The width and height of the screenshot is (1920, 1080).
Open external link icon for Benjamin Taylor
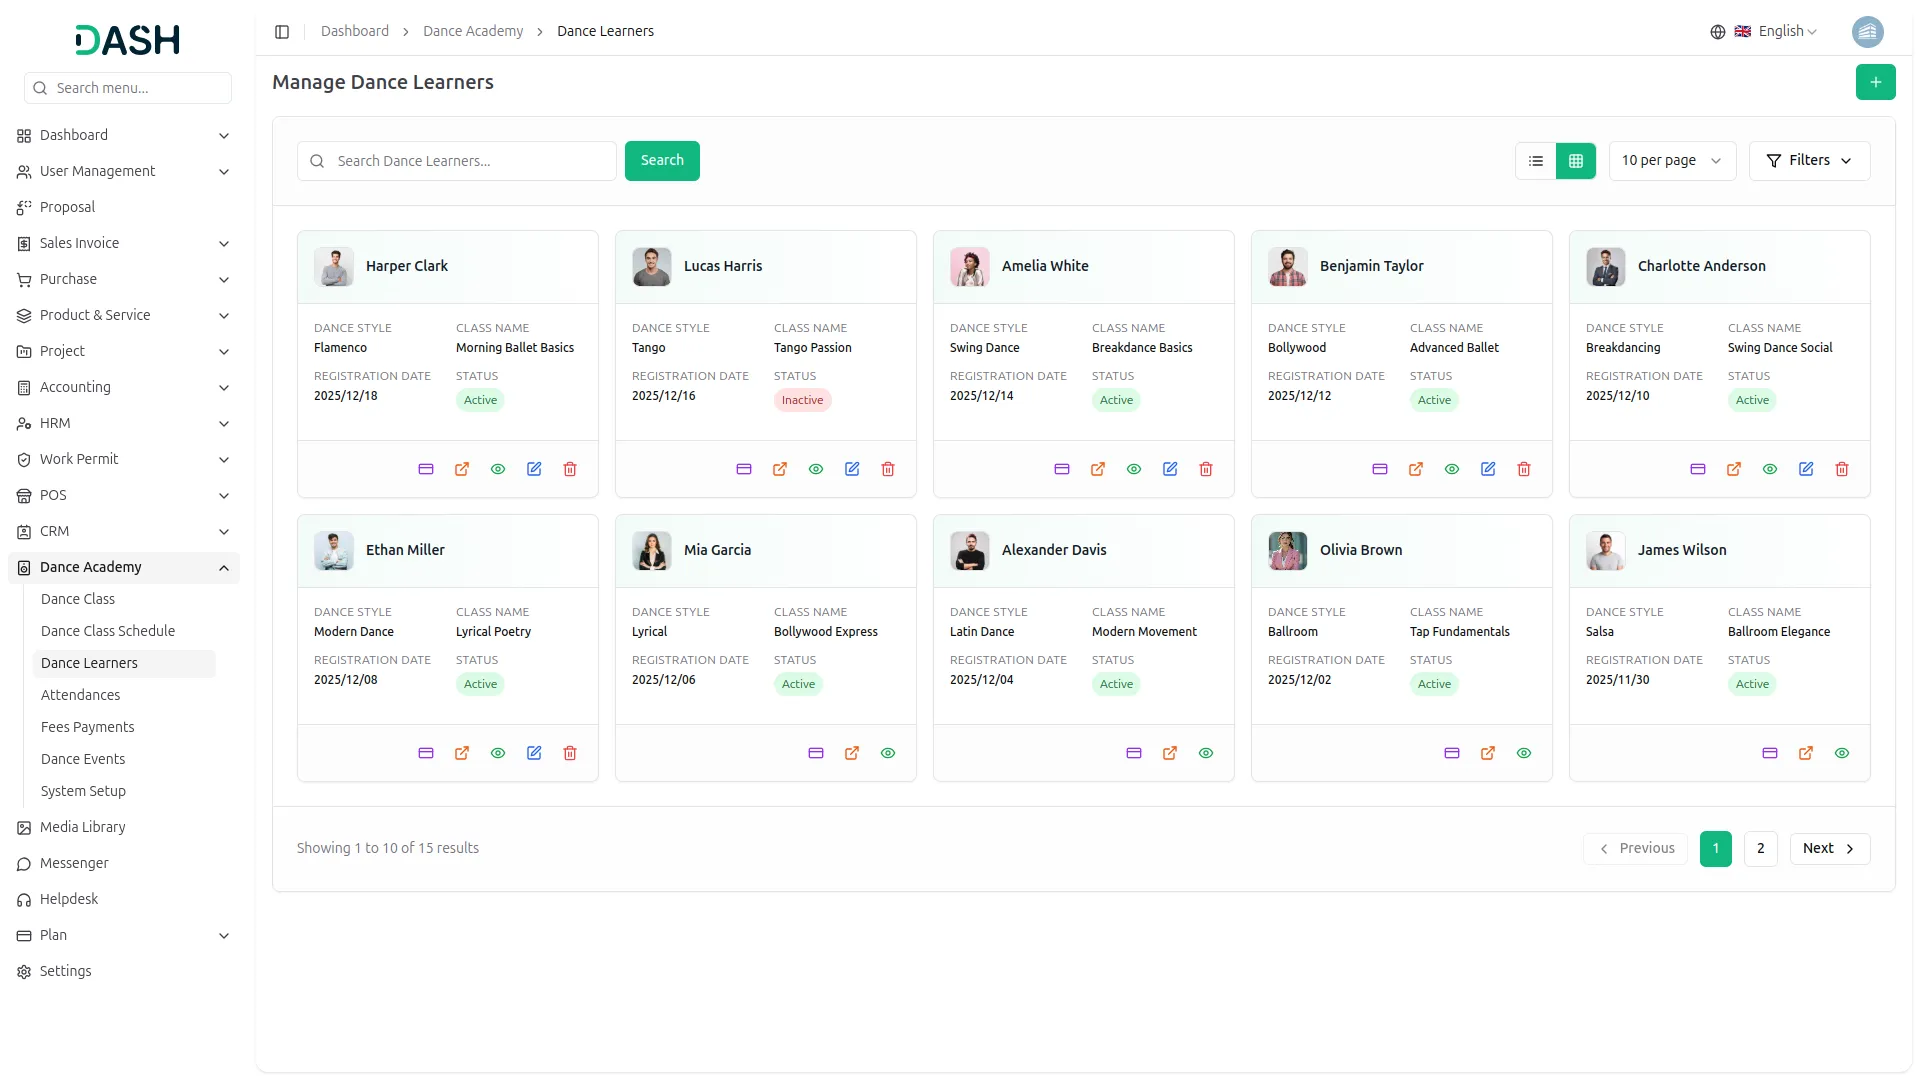pyautogui.click(x=1416, y=469)
